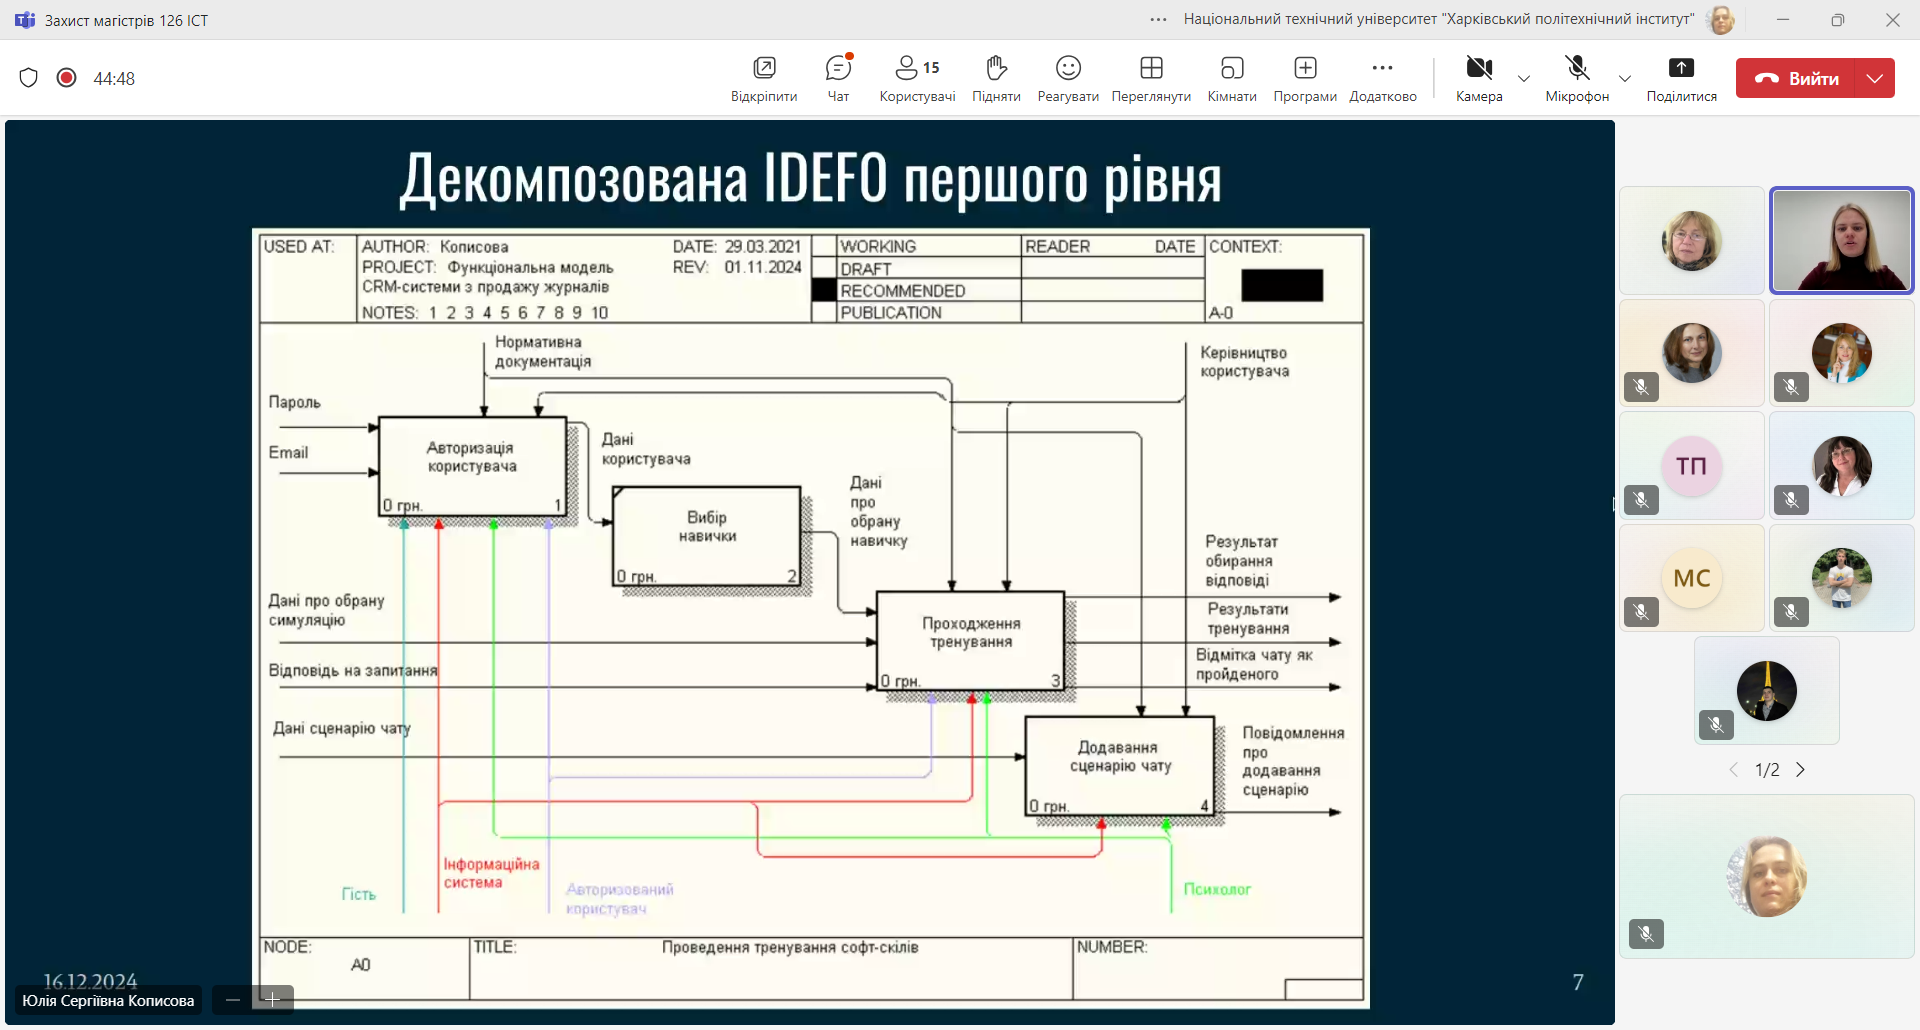Viewport: 1920px width, 1030px height.
Task: Open the participants list (Користувачі)
Action: (x=917, y=78)
